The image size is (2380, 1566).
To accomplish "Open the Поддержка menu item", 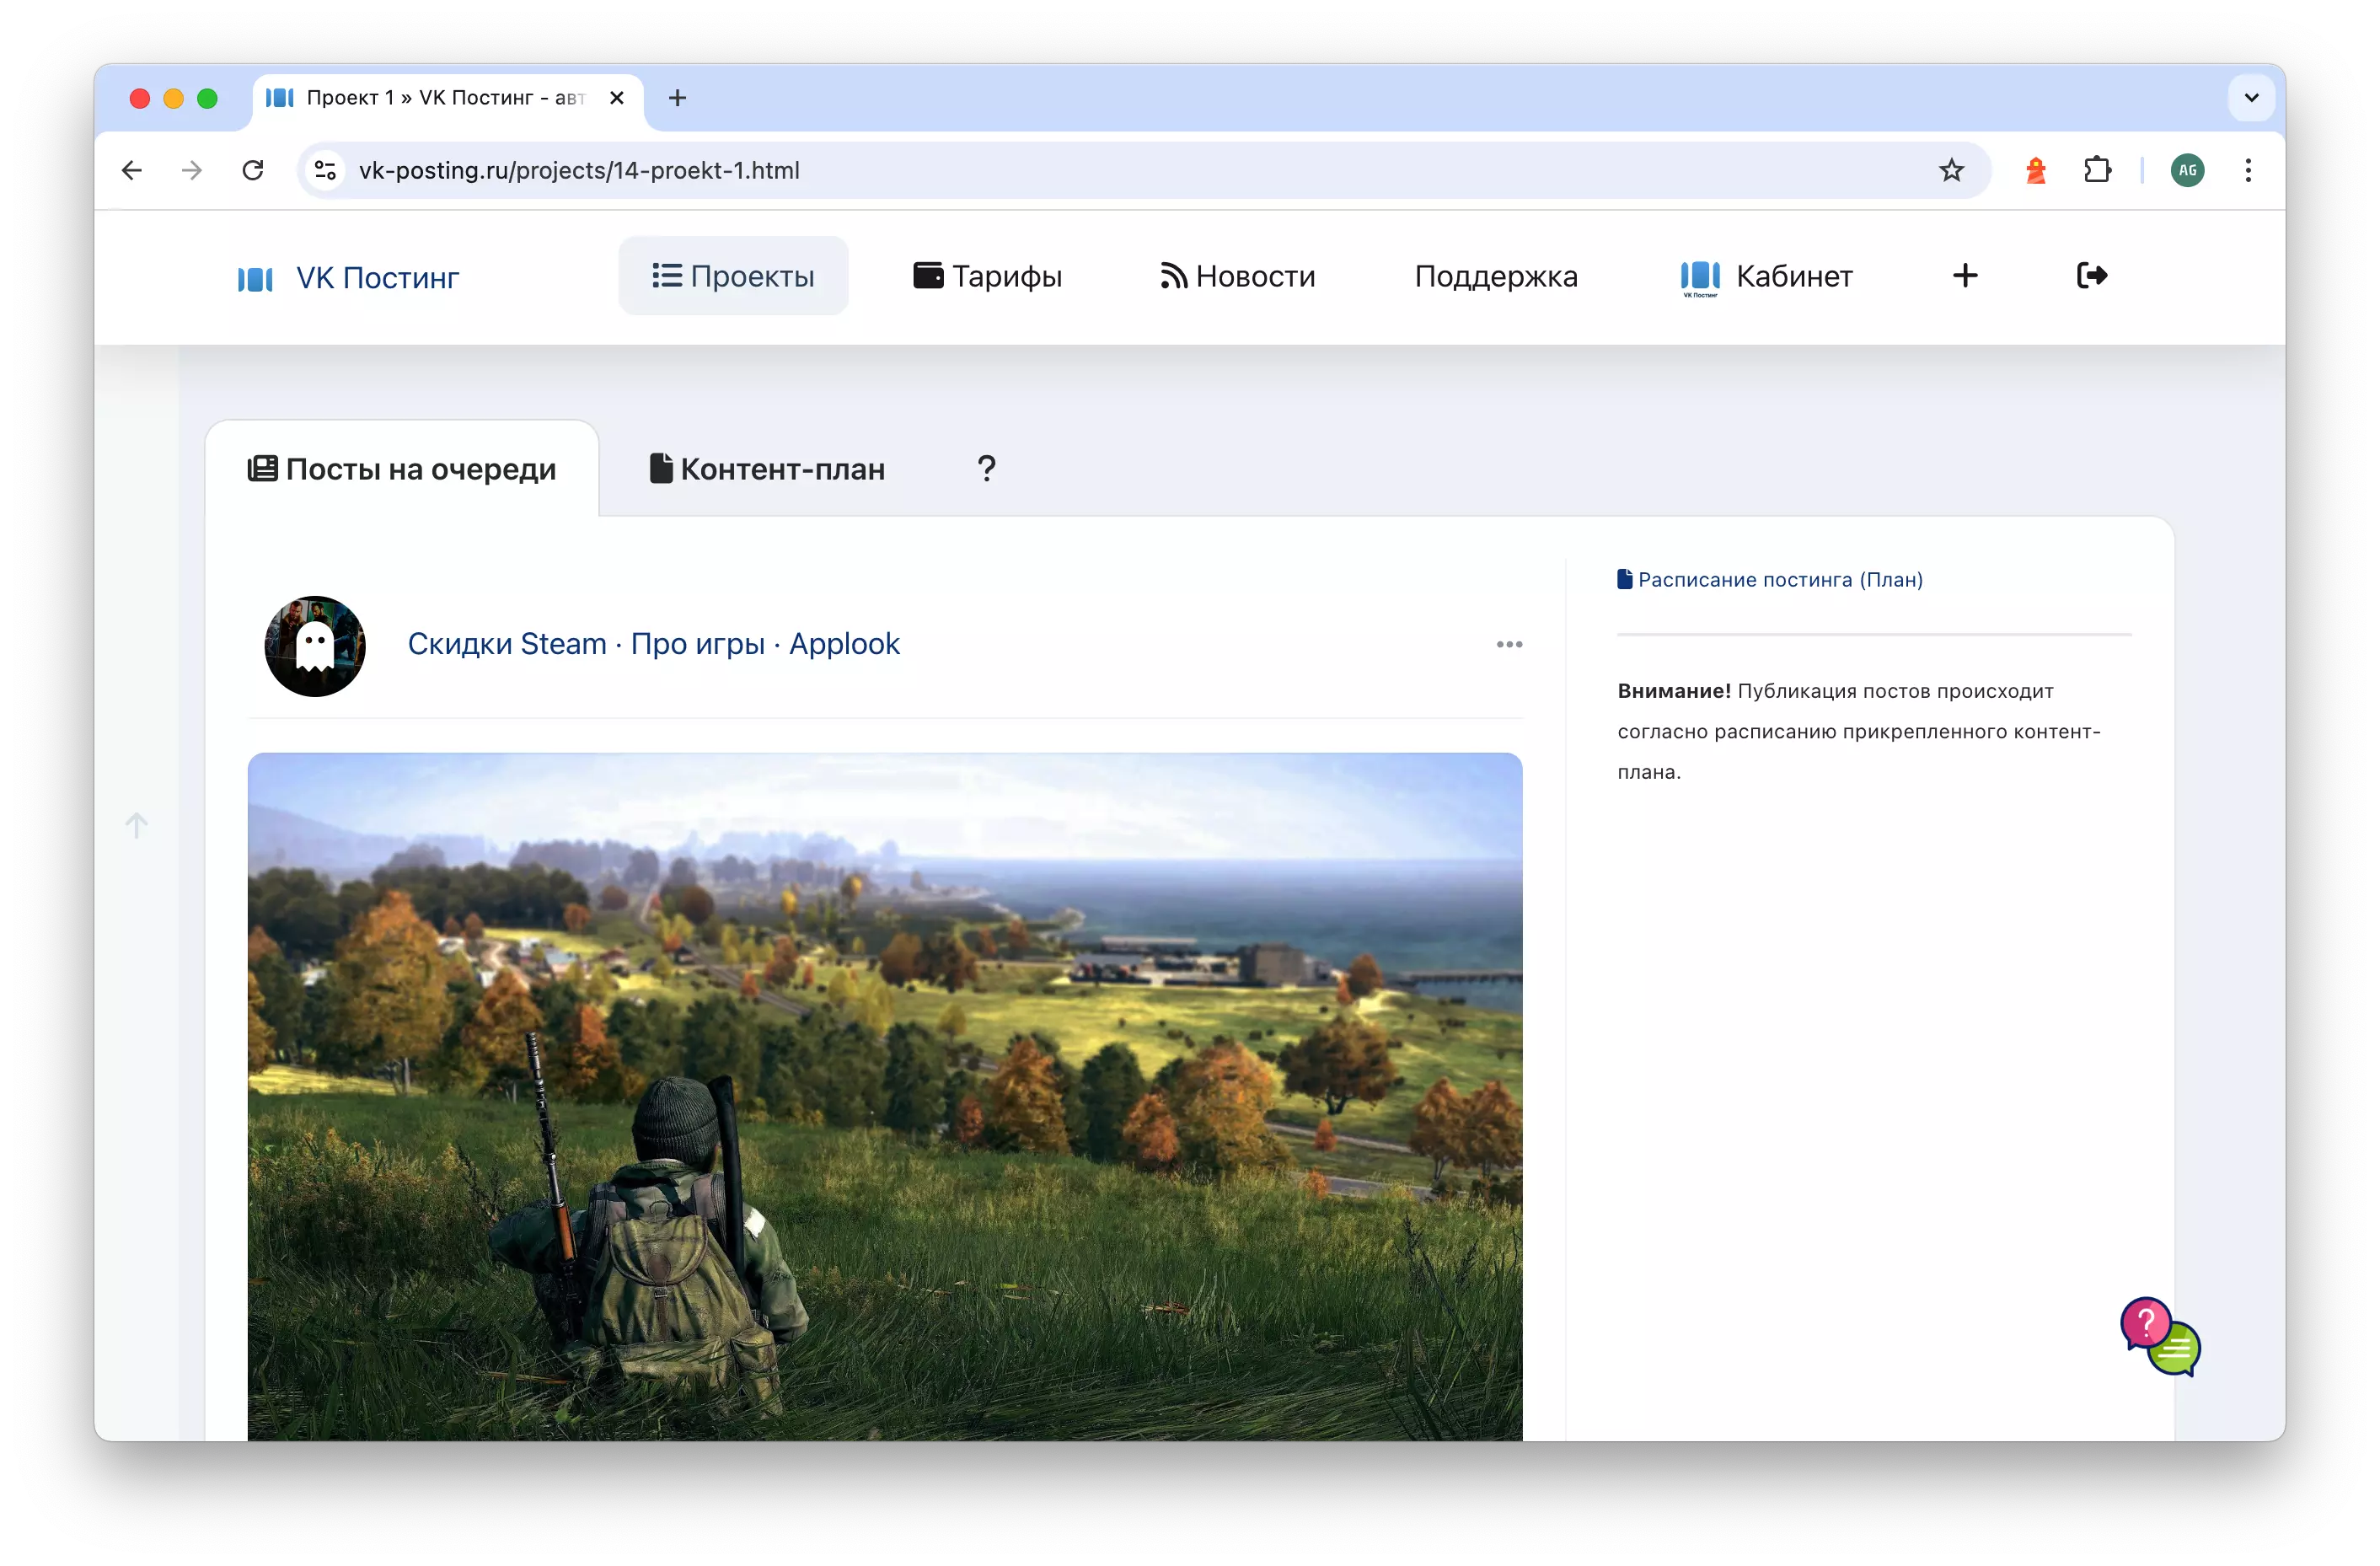I will tap(1496, 276).
